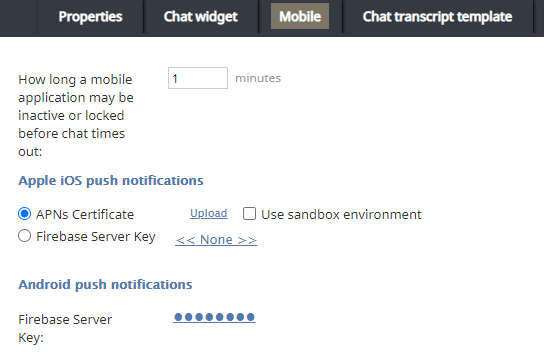Click the Apple iOS push notifications heading
Screen dimensions: 544x362
(x=111, y=181)
